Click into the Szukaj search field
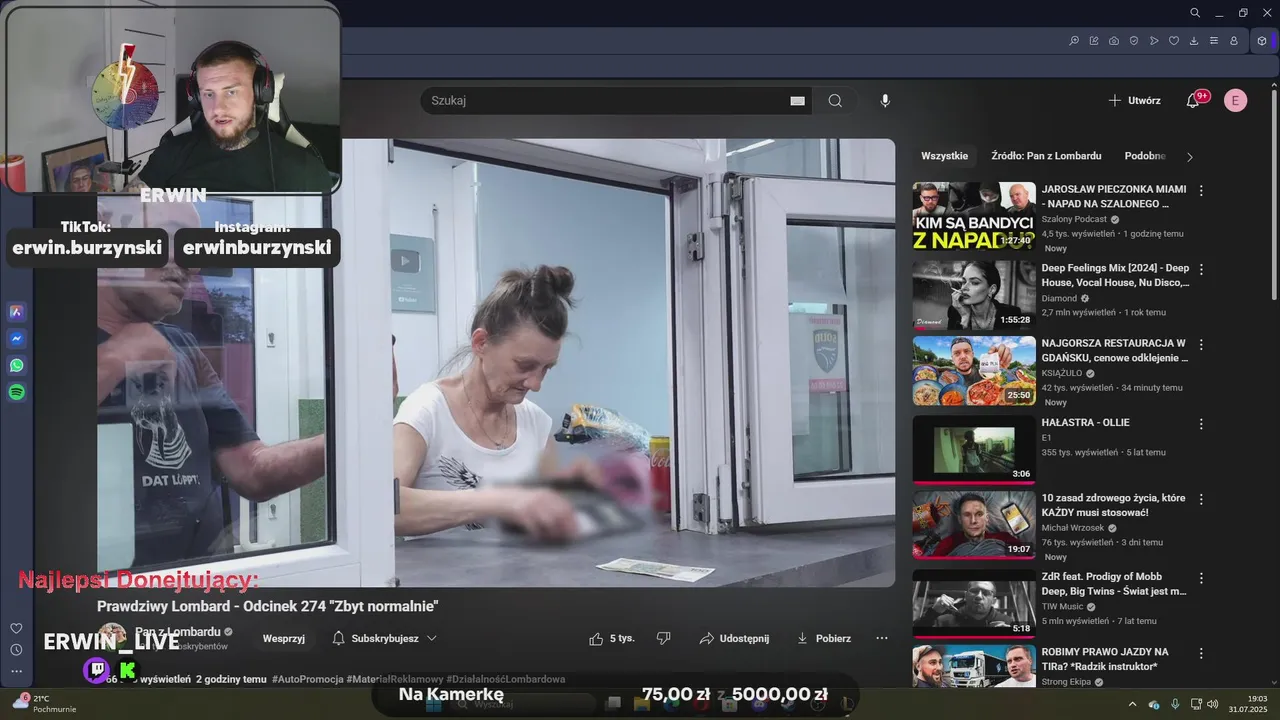Screen dimensions: 1280x720 coord(605,101)
